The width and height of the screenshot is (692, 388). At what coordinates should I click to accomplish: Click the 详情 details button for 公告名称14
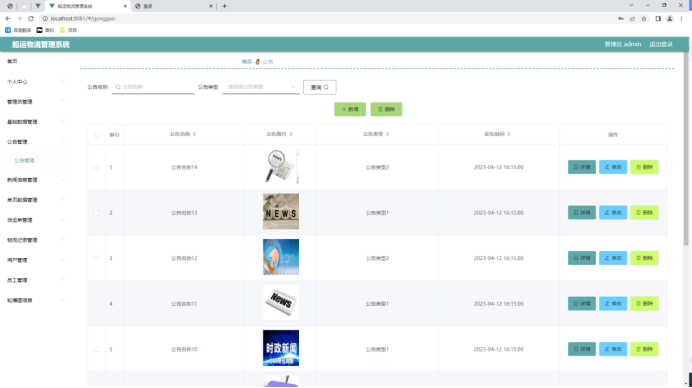click(582, 167)
